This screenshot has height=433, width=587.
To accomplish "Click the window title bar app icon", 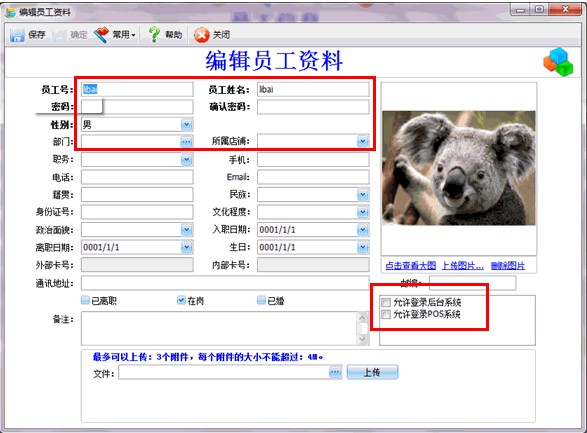I will click(11, 12).
